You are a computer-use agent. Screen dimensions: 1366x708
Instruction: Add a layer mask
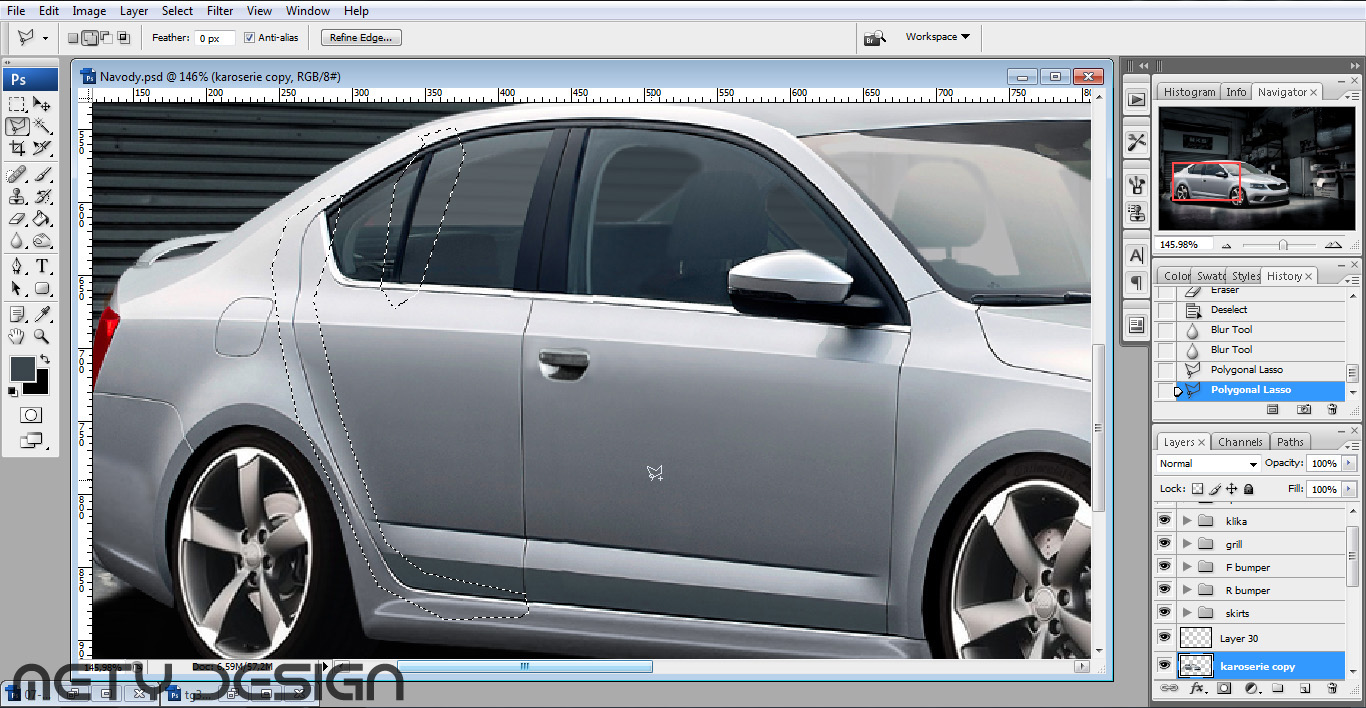pos(1223,688)
